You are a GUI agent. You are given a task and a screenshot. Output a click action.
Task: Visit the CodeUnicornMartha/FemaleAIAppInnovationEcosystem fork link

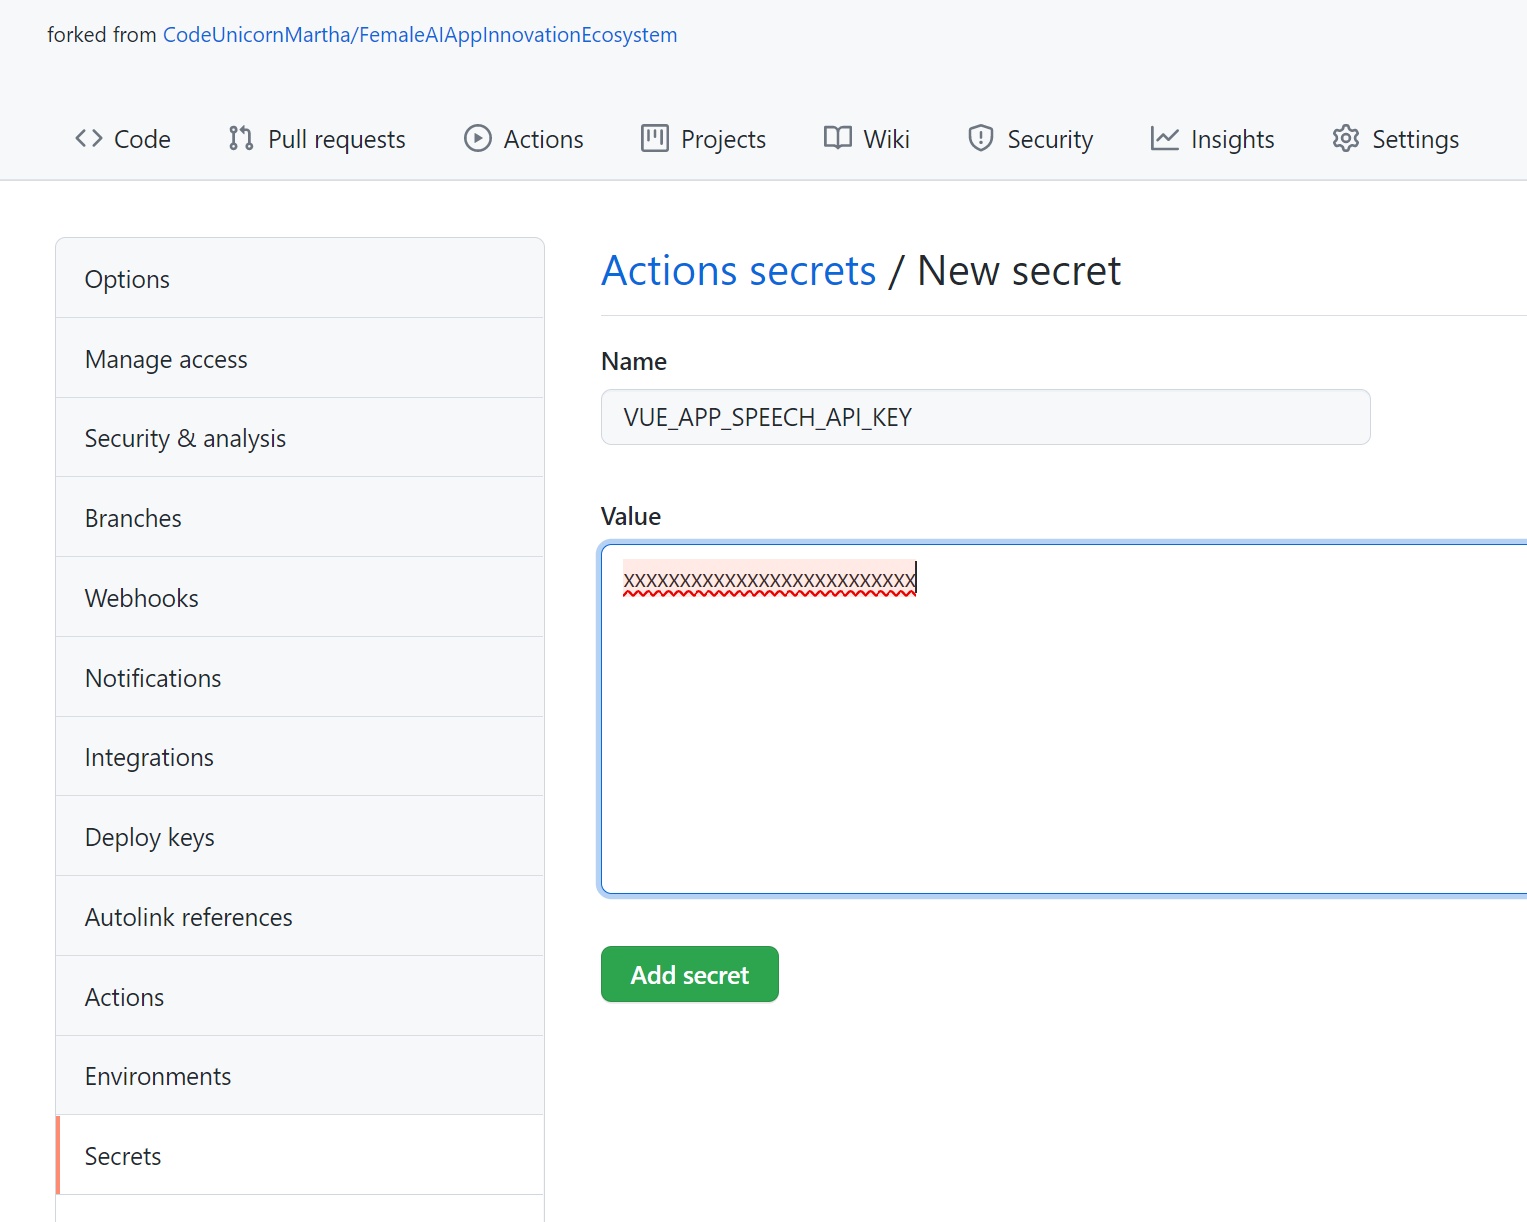tap(420, 34)
